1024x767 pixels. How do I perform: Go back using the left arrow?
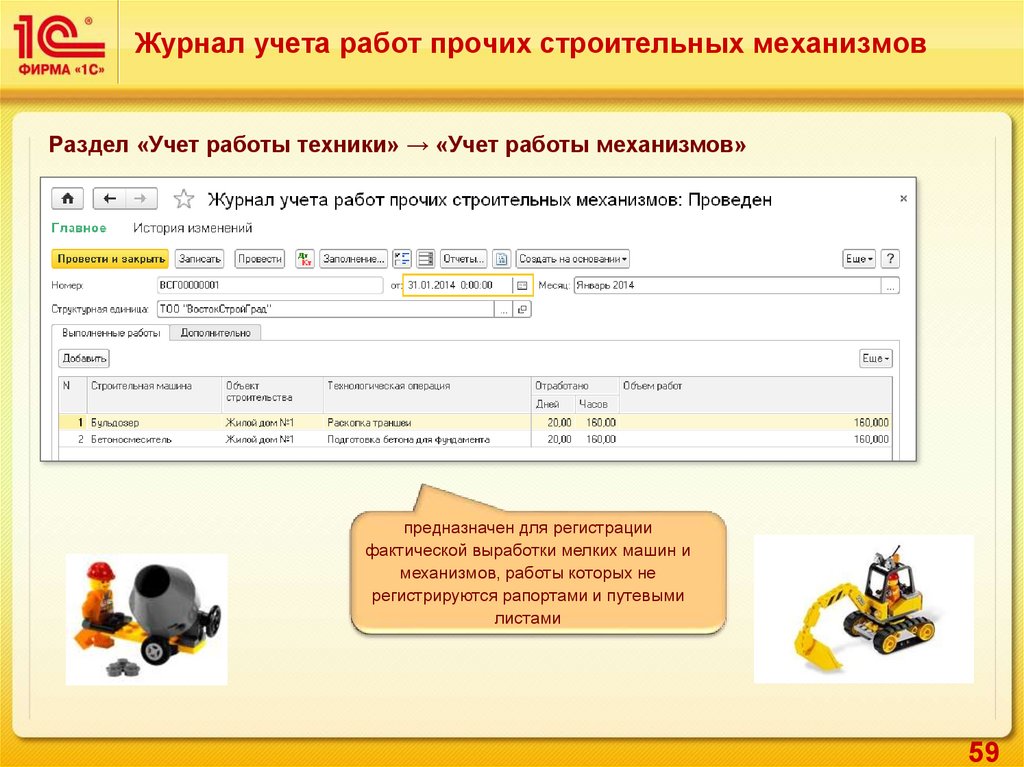coord(110,199)
